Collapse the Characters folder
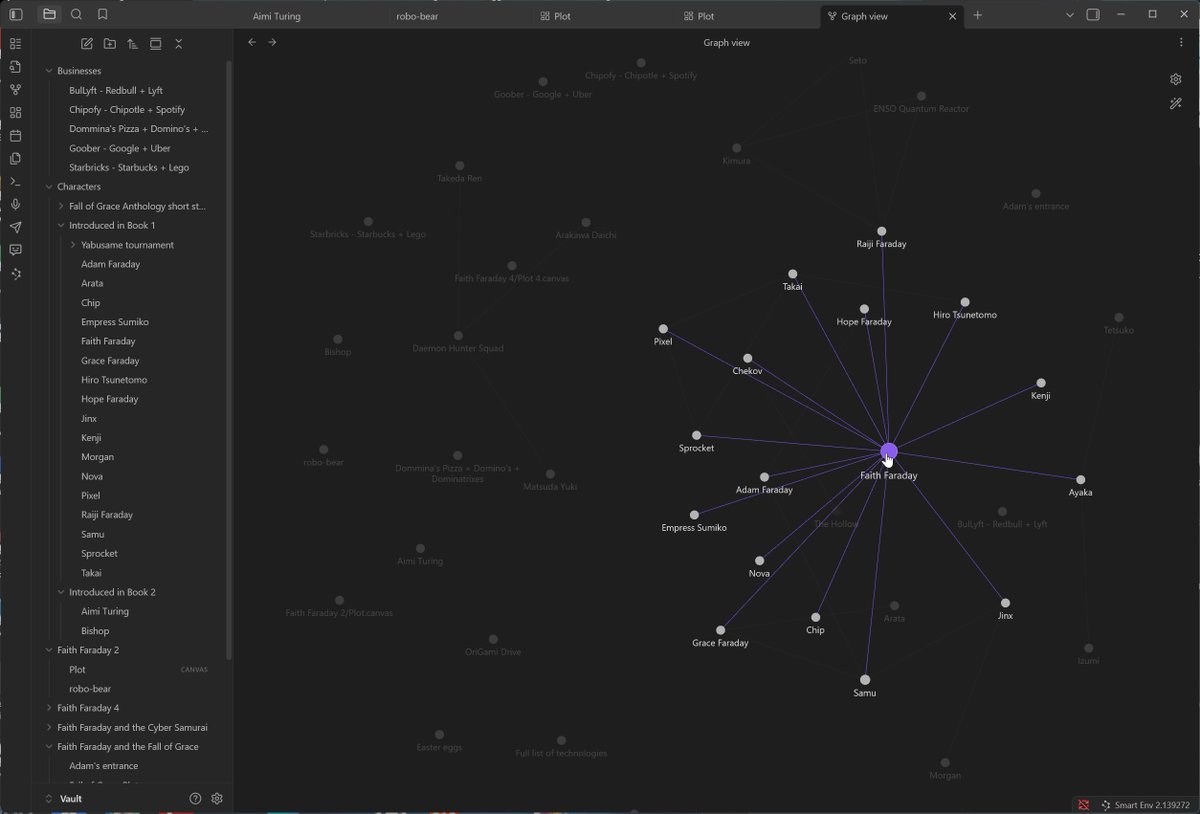The width and height of the screenshot is (1200, 814). pyautogui.click(x=48, y=187)
